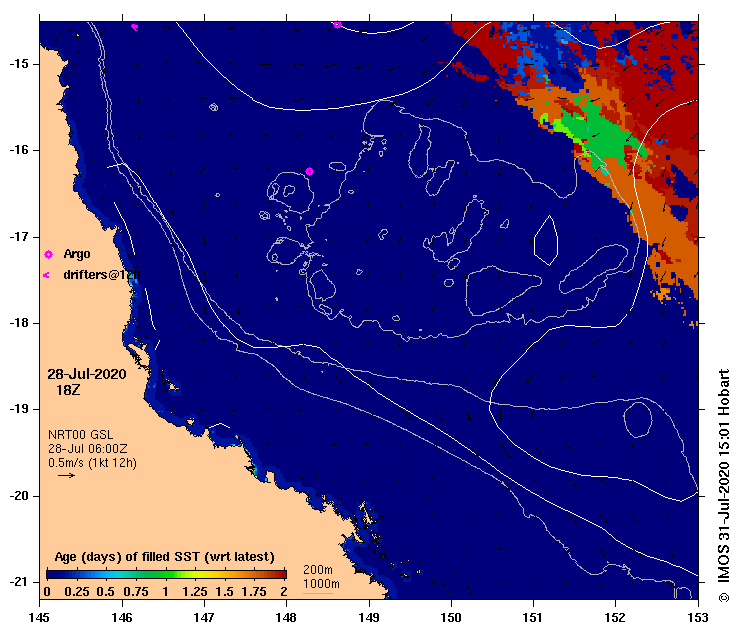Click the dark blue end of color bar
The image size is (741, 634).
pos(52,574)
